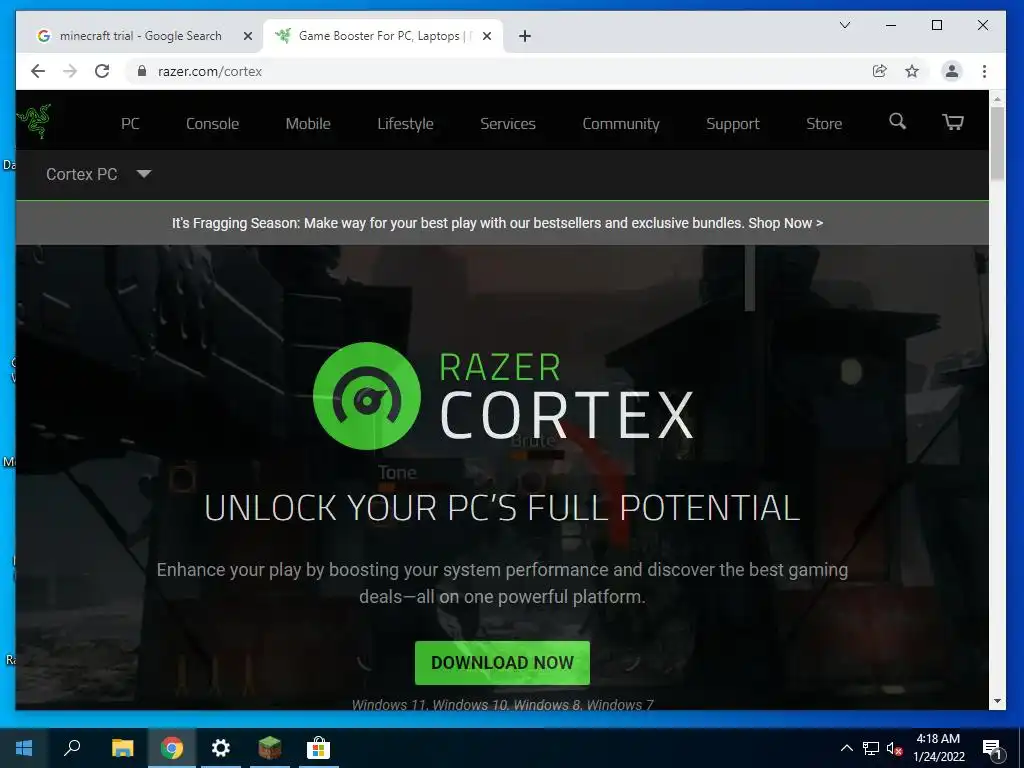Image resolution: width=1024 pixels, height=768 pixels.
Task: Reload the razer.com page
Action: pyautogui.click(x=102, y=71)
